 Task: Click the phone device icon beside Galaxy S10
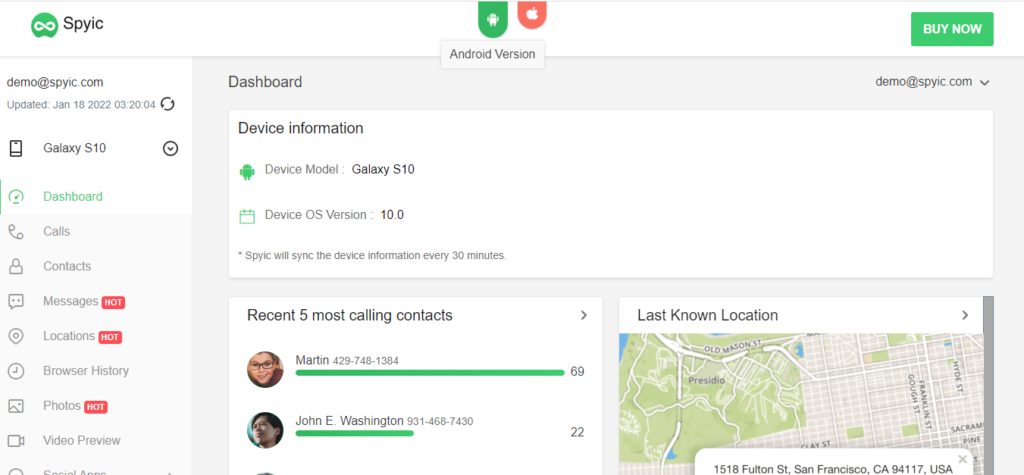tap(16, 148)
